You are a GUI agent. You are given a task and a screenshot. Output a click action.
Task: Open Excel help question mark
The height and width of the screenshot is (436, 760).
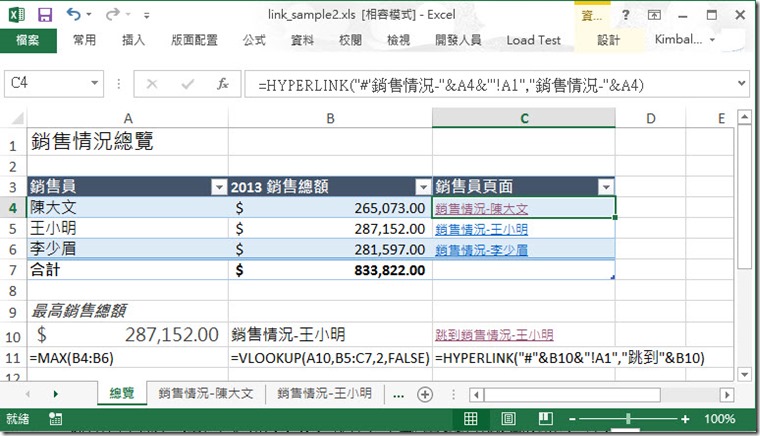point(626,15)
